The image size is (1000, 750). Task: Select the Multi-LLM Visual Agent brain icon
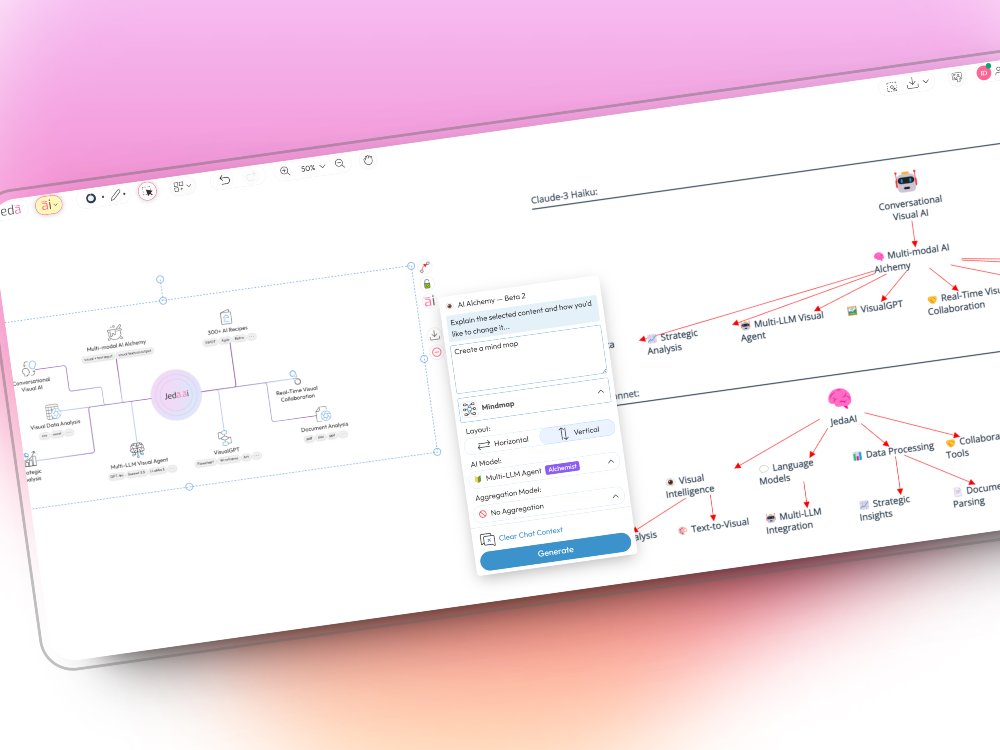click(136, 450)
